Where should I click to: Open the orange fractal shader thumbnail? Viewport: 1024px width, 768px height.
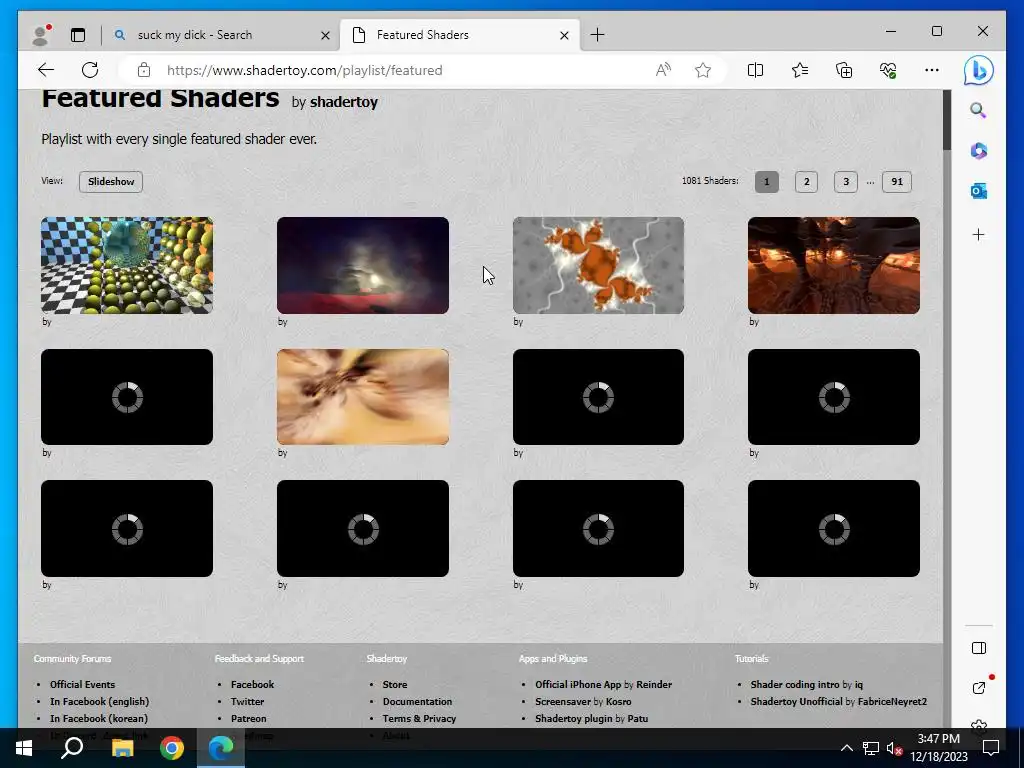tap(598, 265)
